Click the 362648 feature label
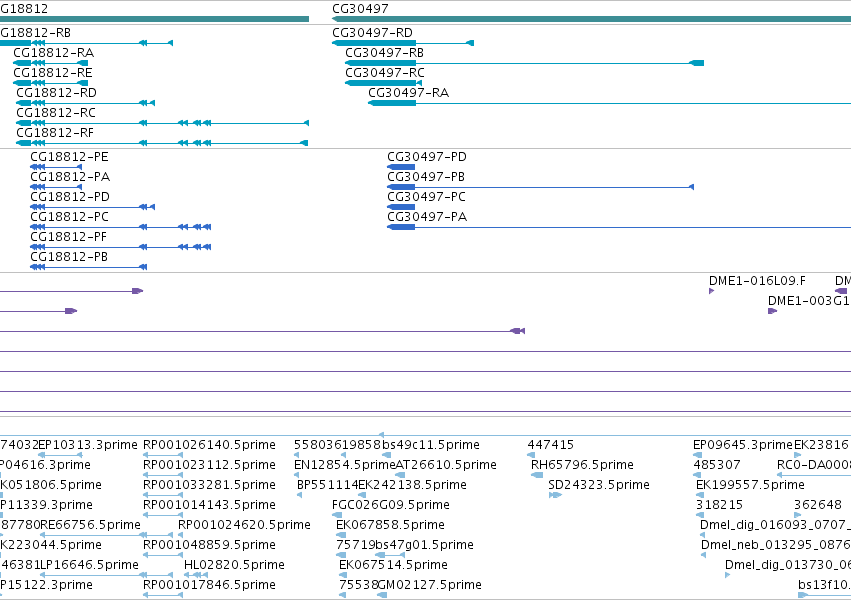The width and height of the screenshot is (851, 600). click(818, 505)
